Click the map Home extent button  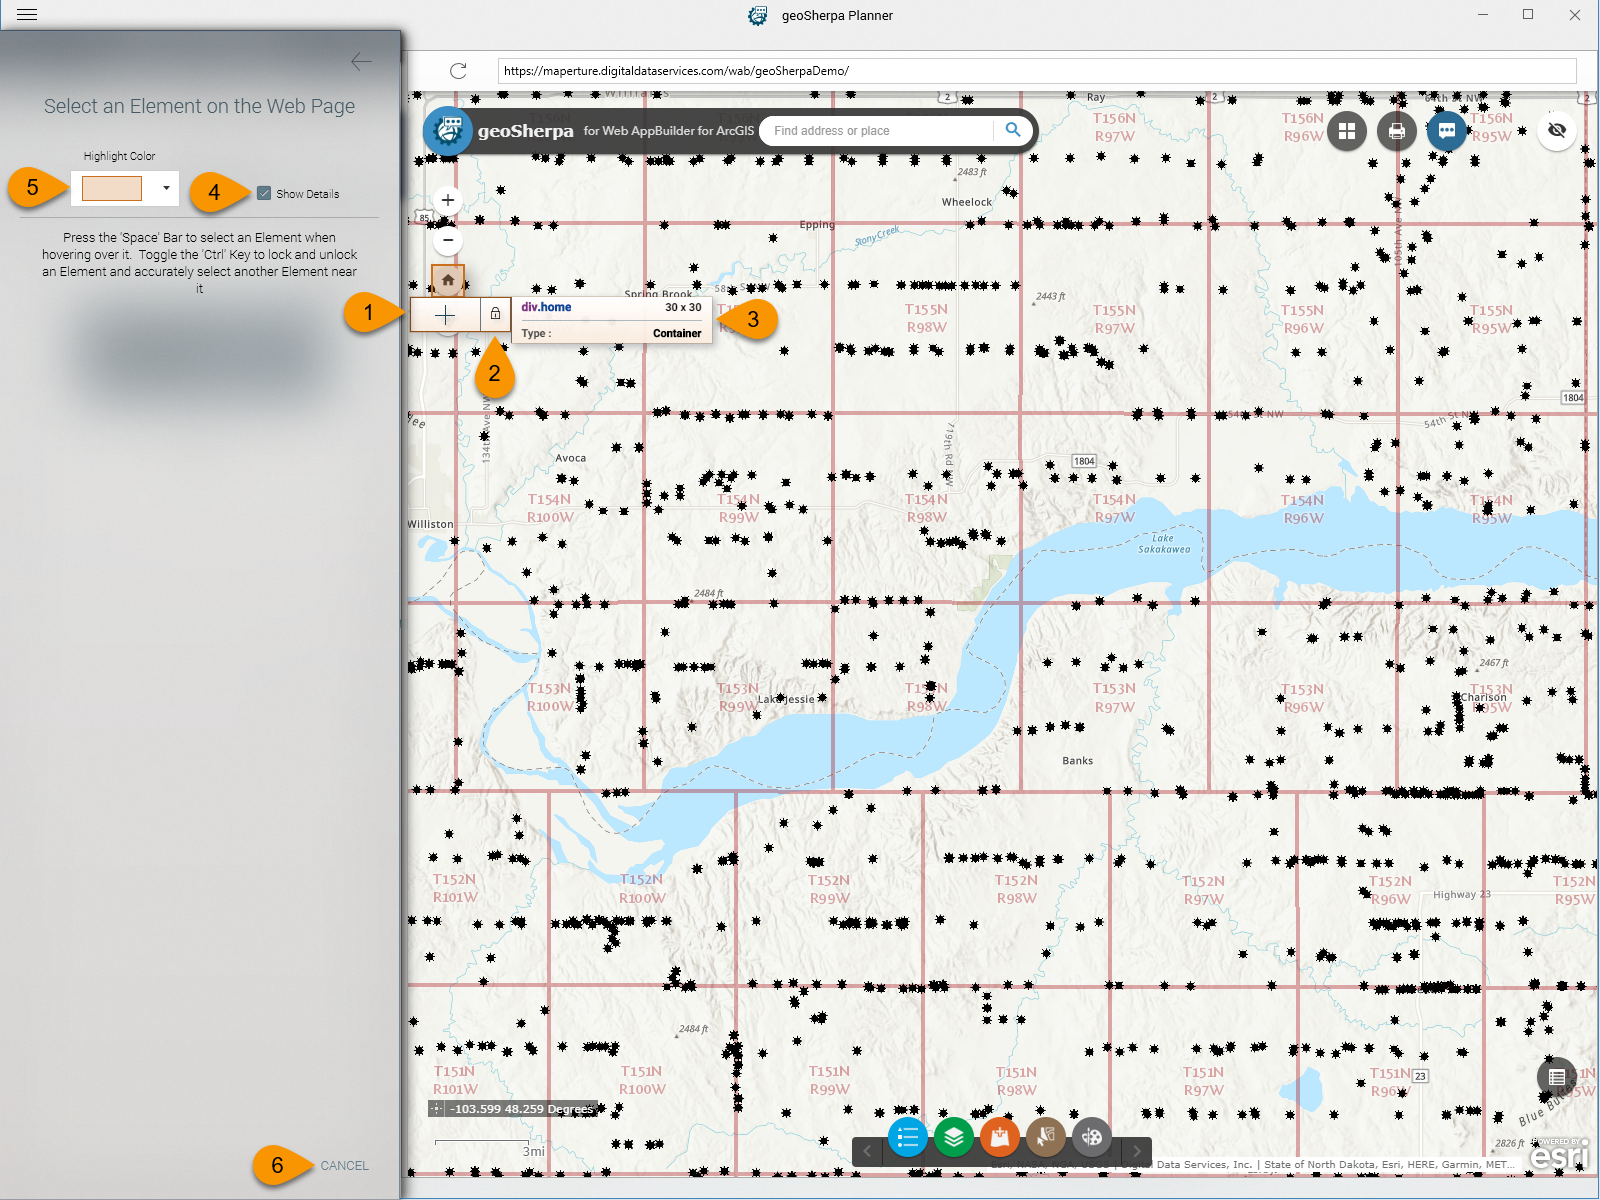tap(448, 280)
